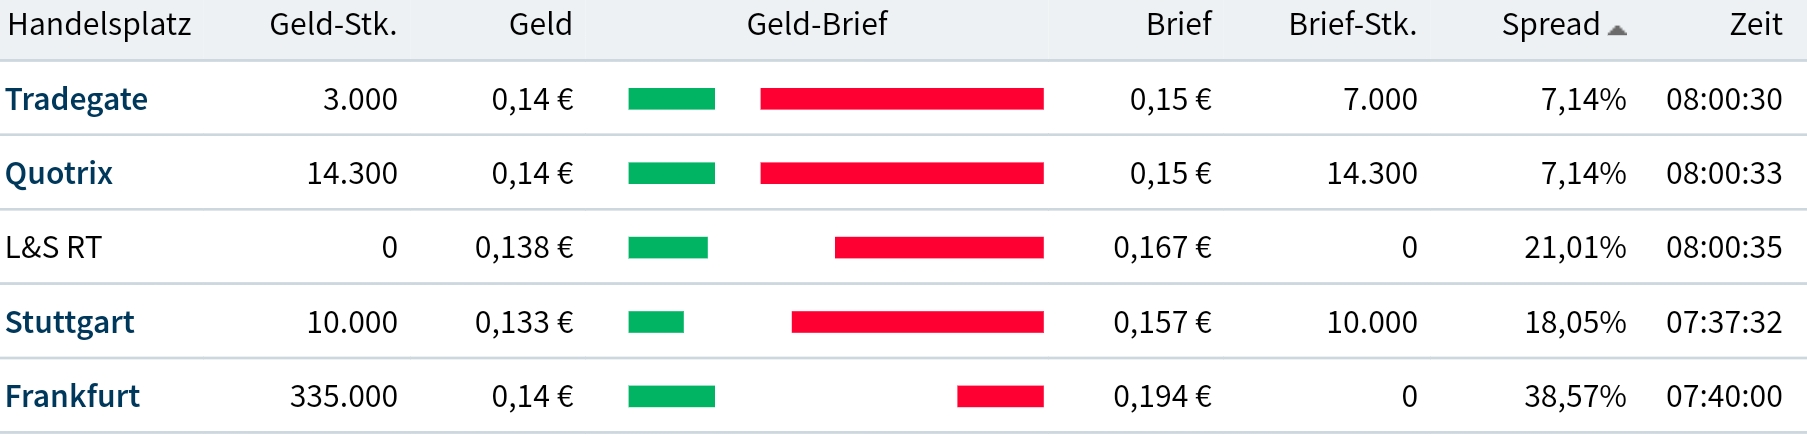
Task: Open the Stuttgart exchange link
Action: [70, 322]
